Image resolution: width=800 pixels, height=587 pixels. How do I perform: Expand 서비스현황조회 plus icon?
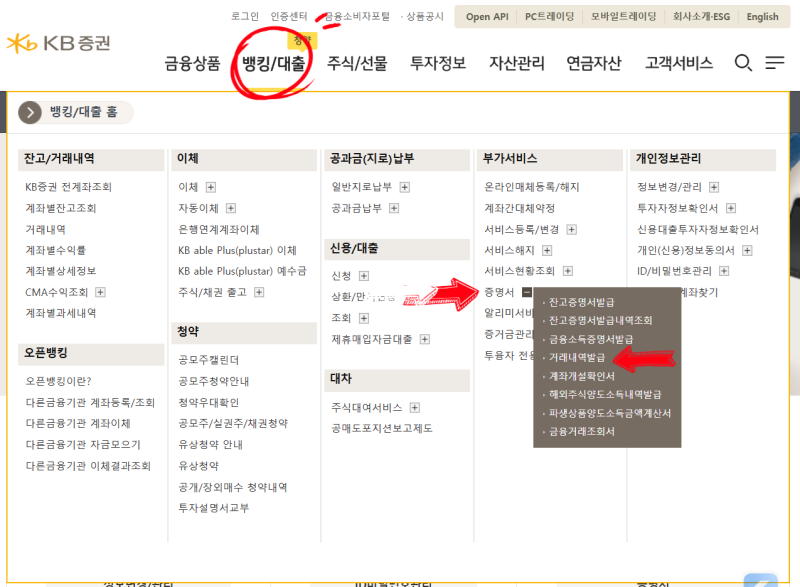coord(568,271)
